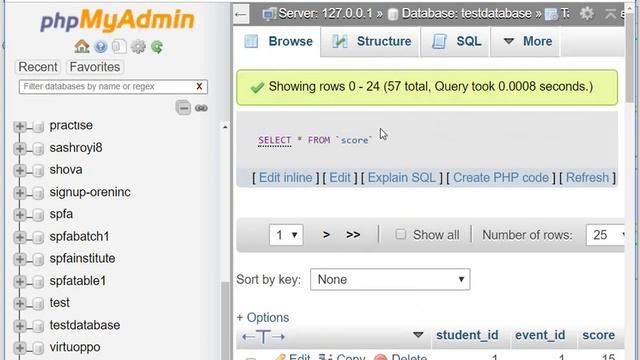Expand the virtuoppo database node
Screen dimensions: 640x360
[x=19, y=348]
